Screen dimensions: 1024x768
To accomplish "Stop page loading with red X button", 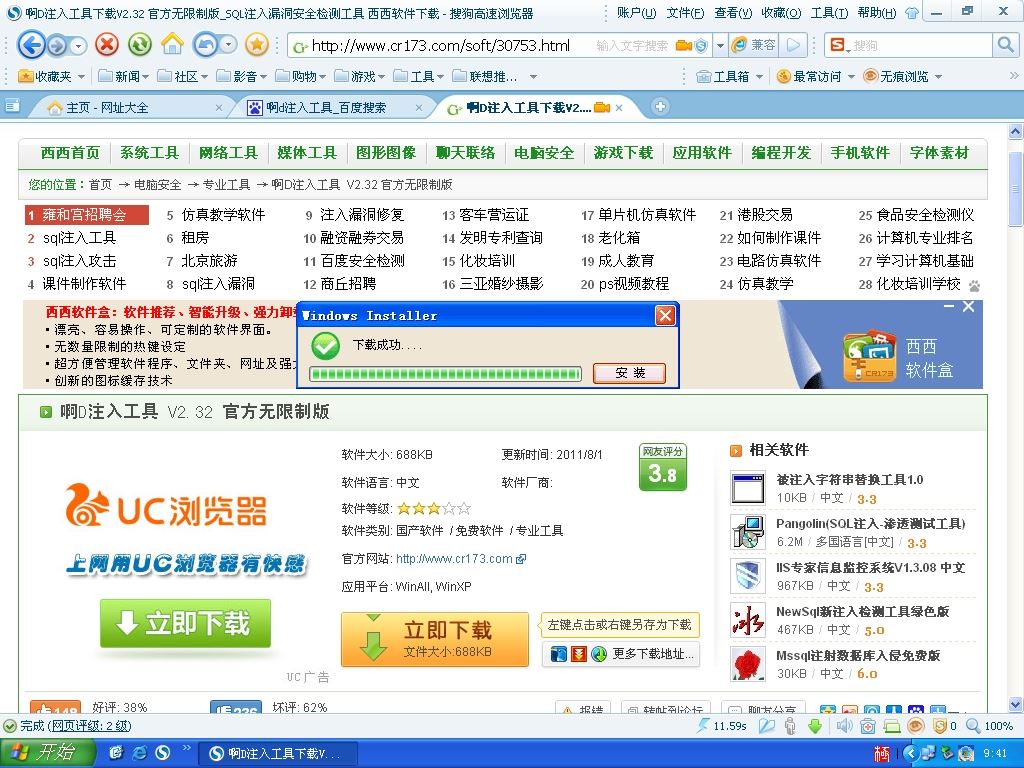I will point(107,45).
